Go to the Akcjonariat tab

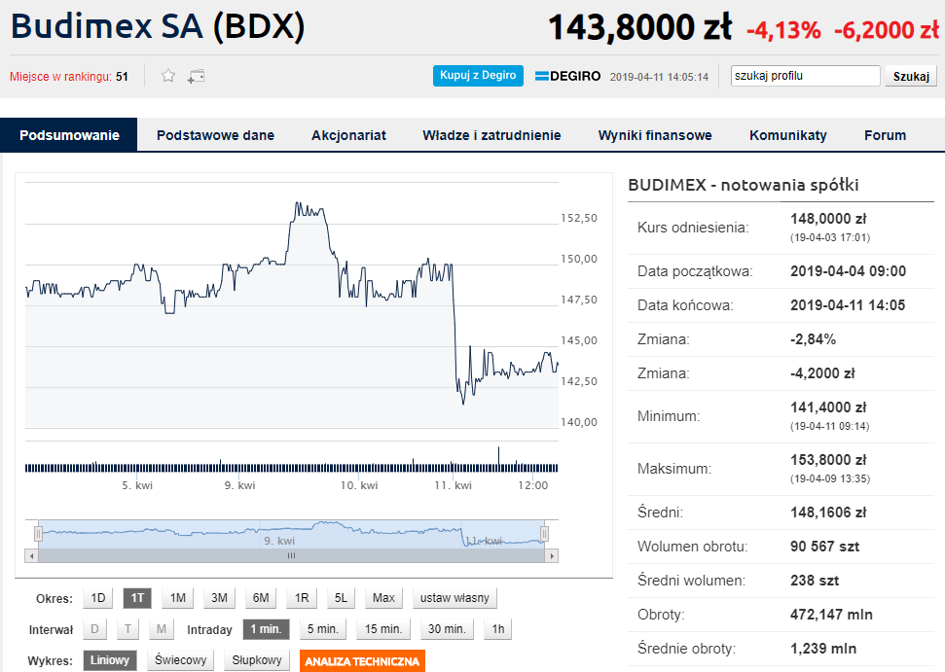tap(348, 135)
